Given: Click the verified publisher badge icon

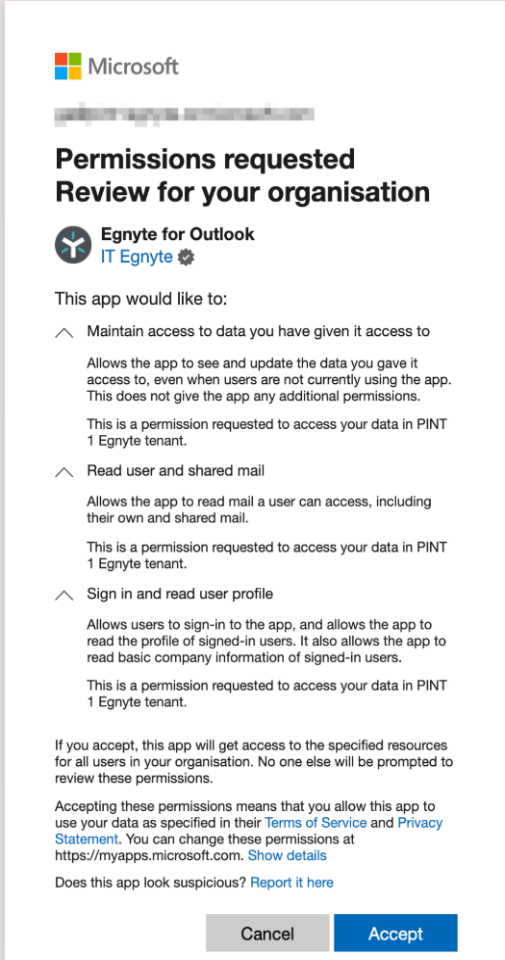Looking at the screenshot, I should point(186,258).
